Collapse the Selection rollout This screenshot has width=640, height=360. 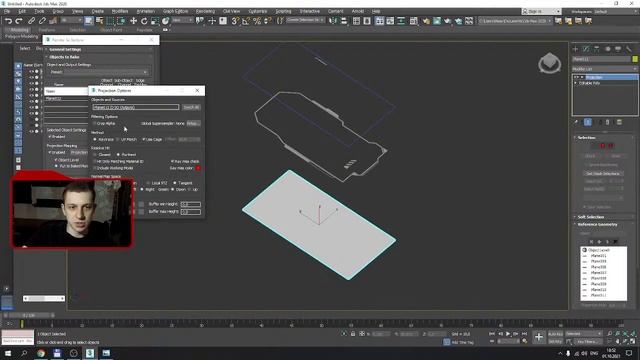click(586, 138)
